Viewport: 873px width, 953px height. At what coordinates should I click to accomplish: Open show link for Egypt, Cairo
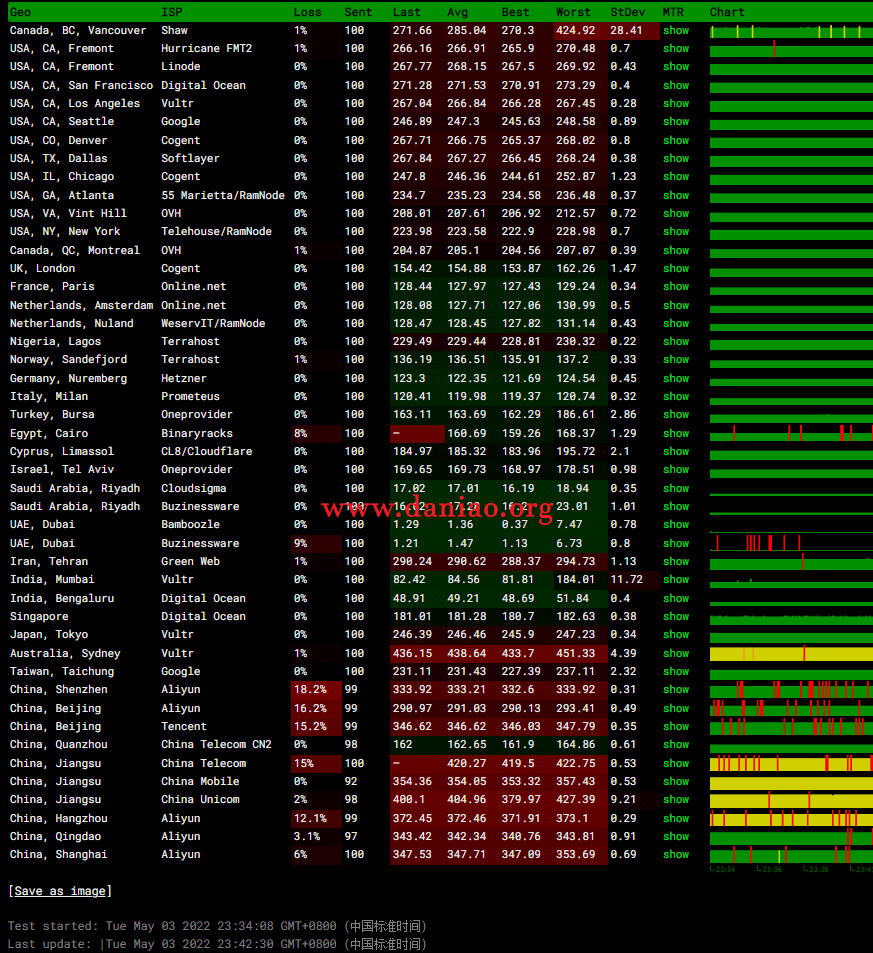[676, 434]
